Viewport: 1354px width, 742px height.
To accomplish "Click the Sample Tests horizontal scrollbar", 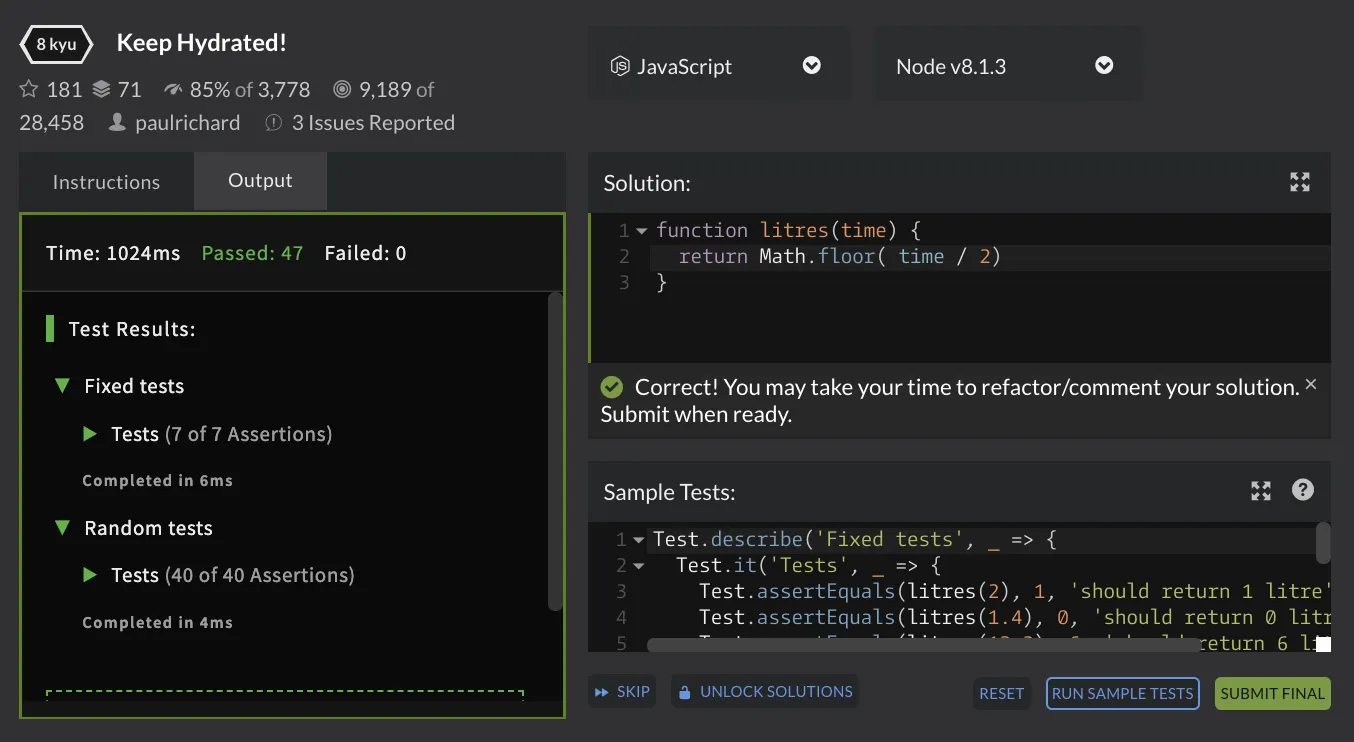I will (x=922, y=645).
